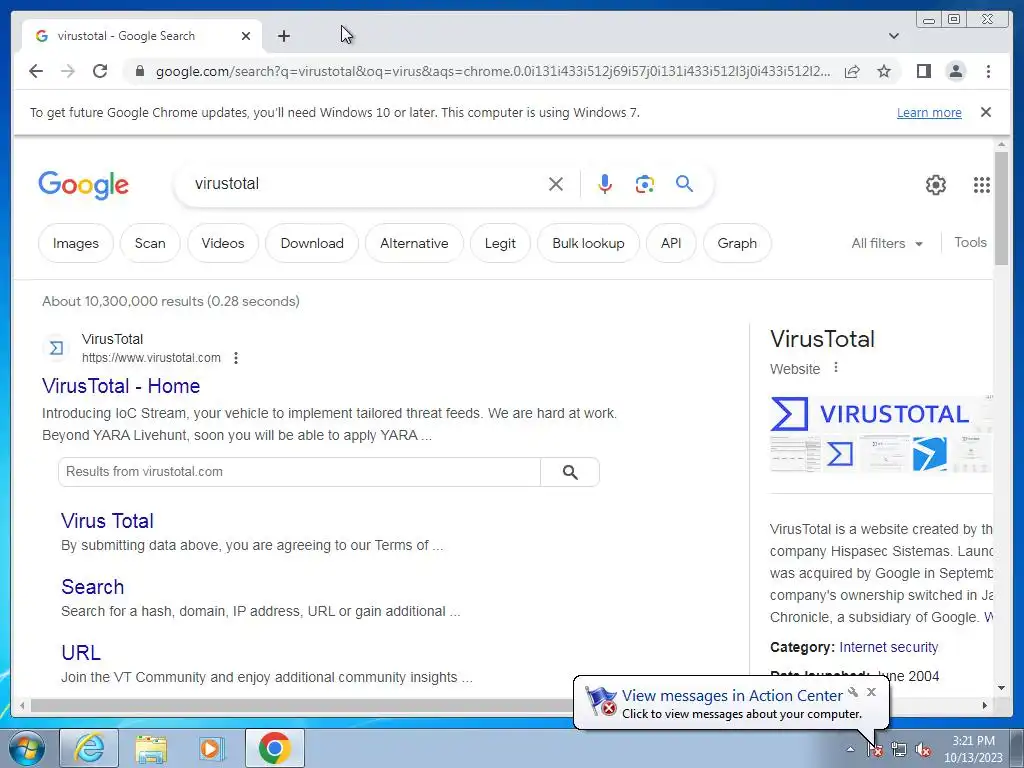The image size is (1024, 768).
Task: Click the VirusTotal result favicon
Action: point(57,348)
